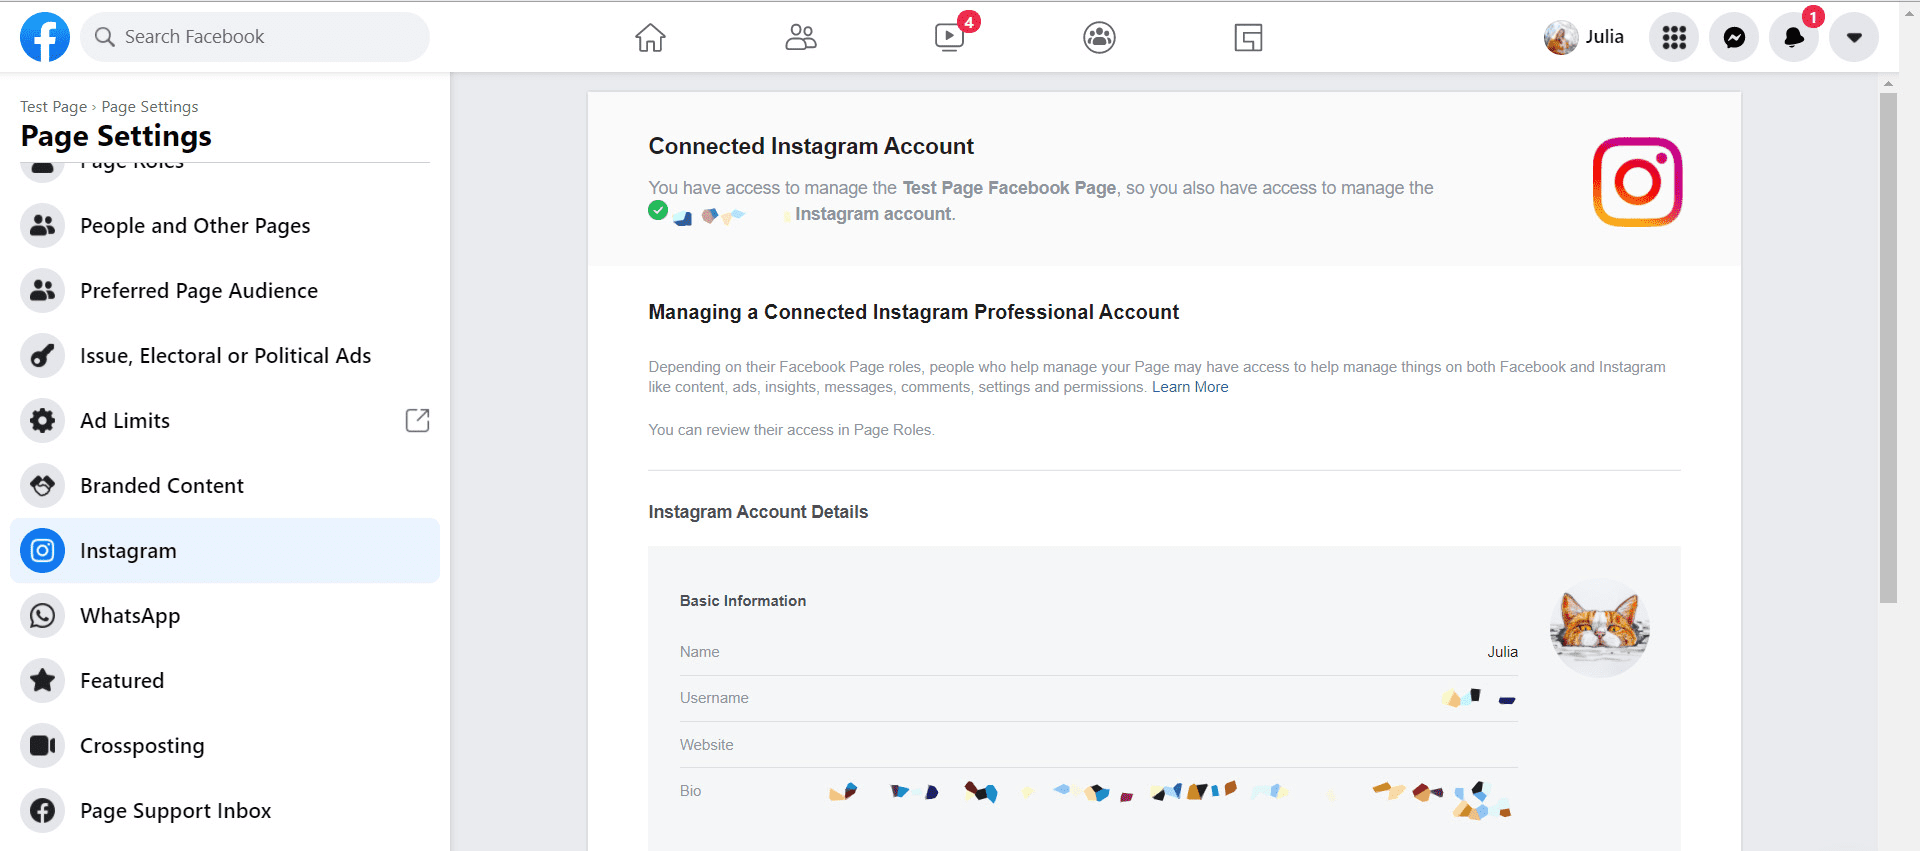Click the Bio row label
Viewport: 1920px width, 851px height.
click(691, 791)
